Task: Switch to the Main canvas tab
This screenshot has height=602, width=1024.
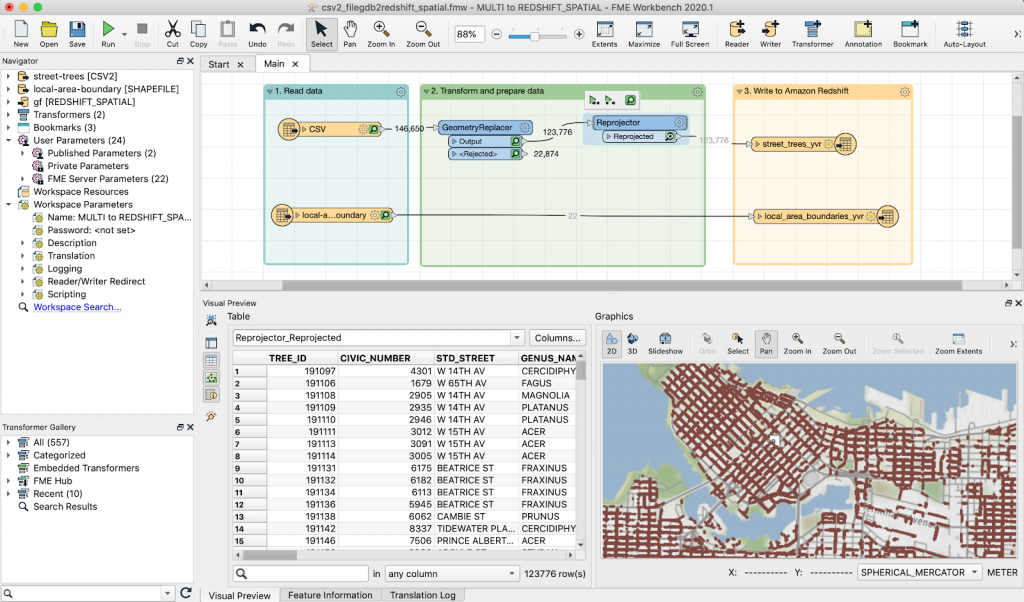Action: tap(274, 63)
